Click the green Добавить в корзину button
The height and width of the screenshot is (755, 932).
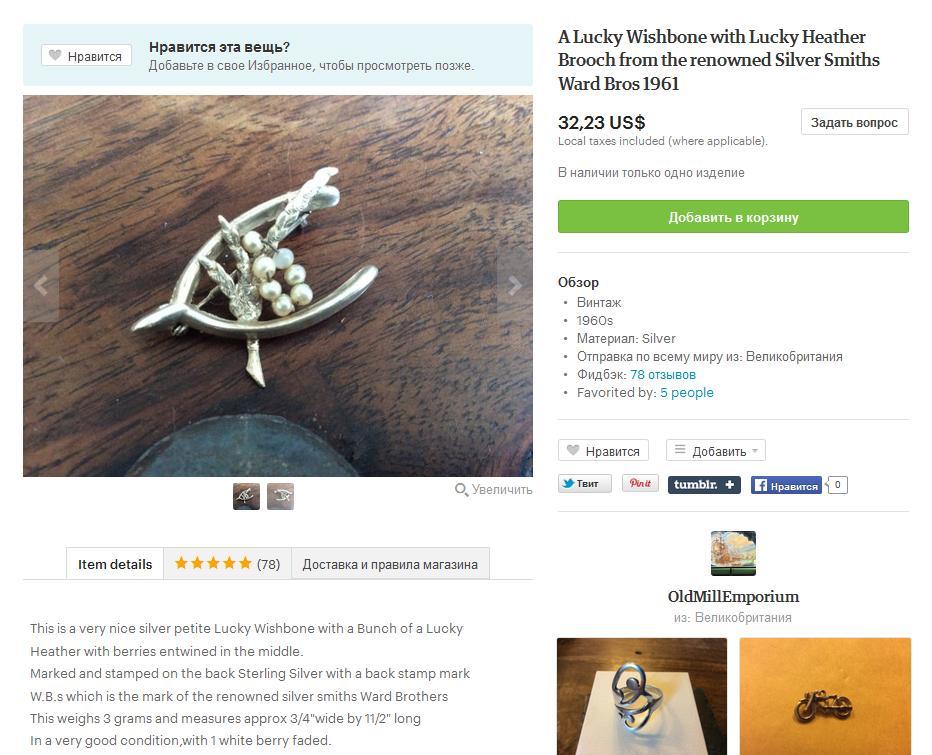tap(733, 217)
